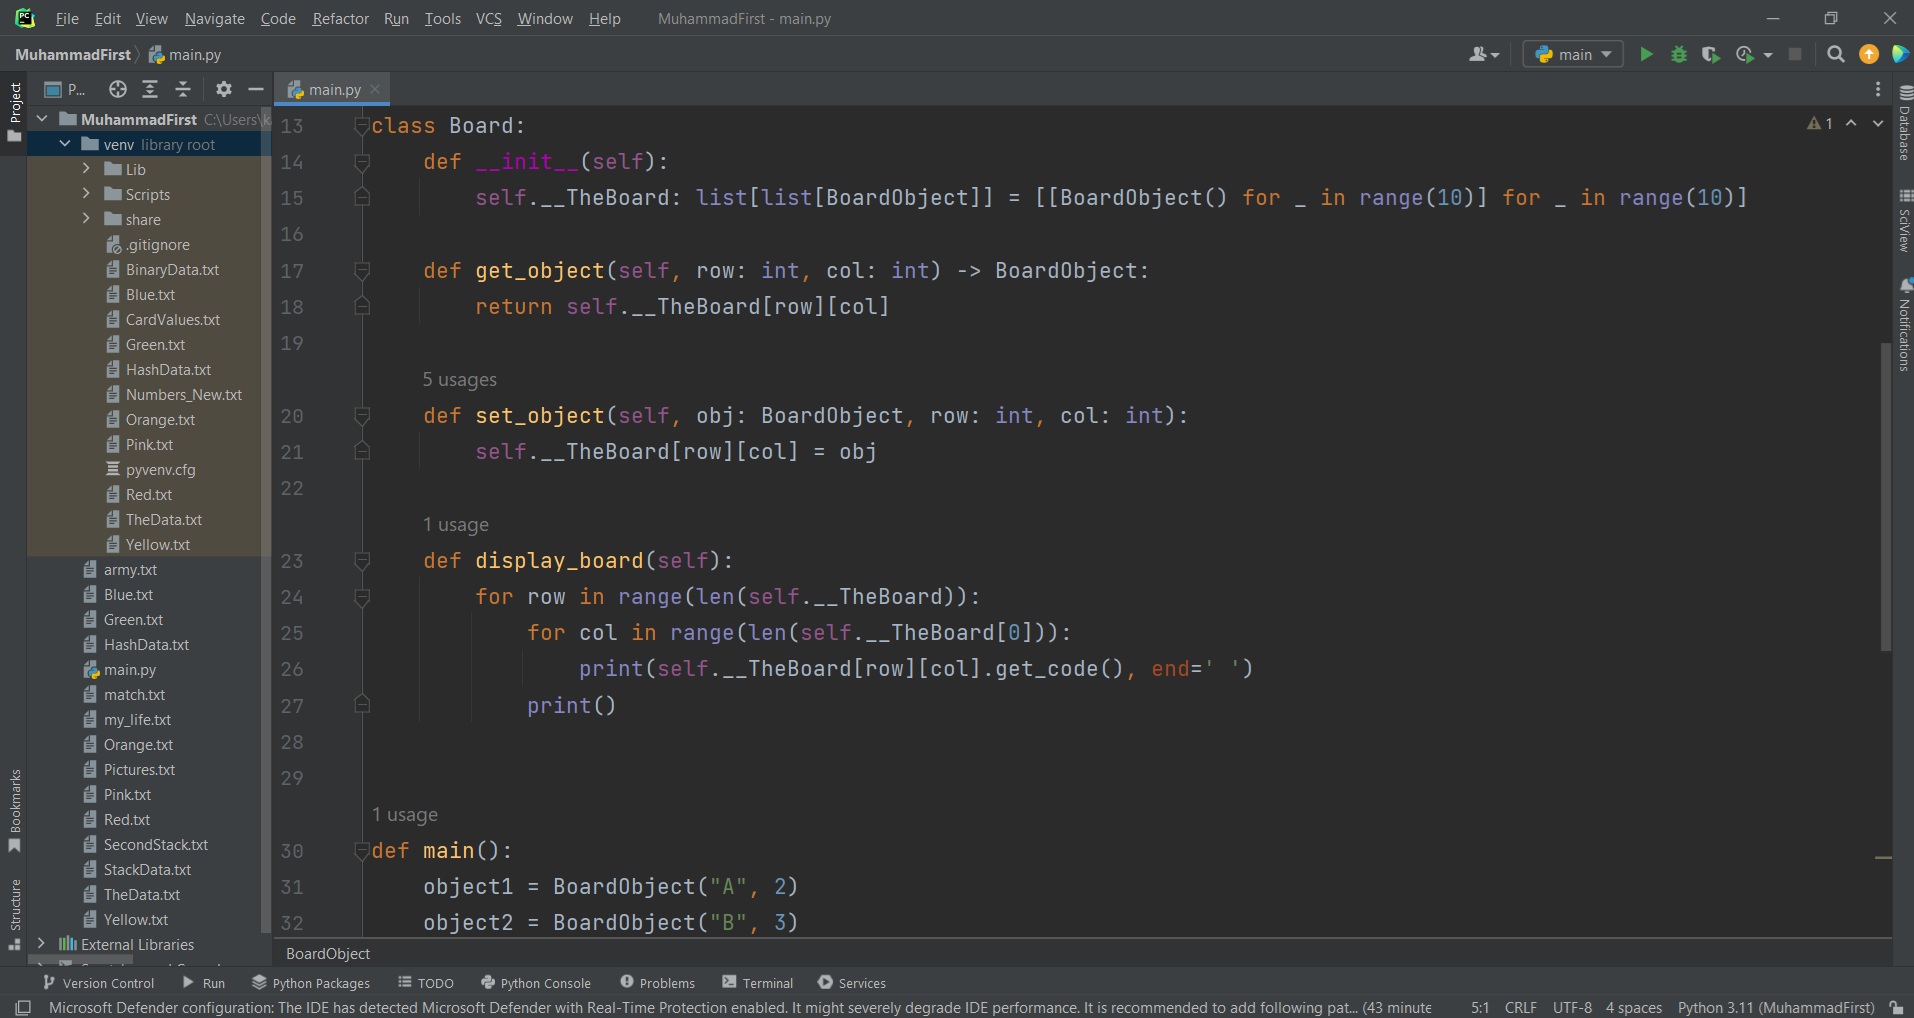Run the main configuration

(x=1646, y=54)
